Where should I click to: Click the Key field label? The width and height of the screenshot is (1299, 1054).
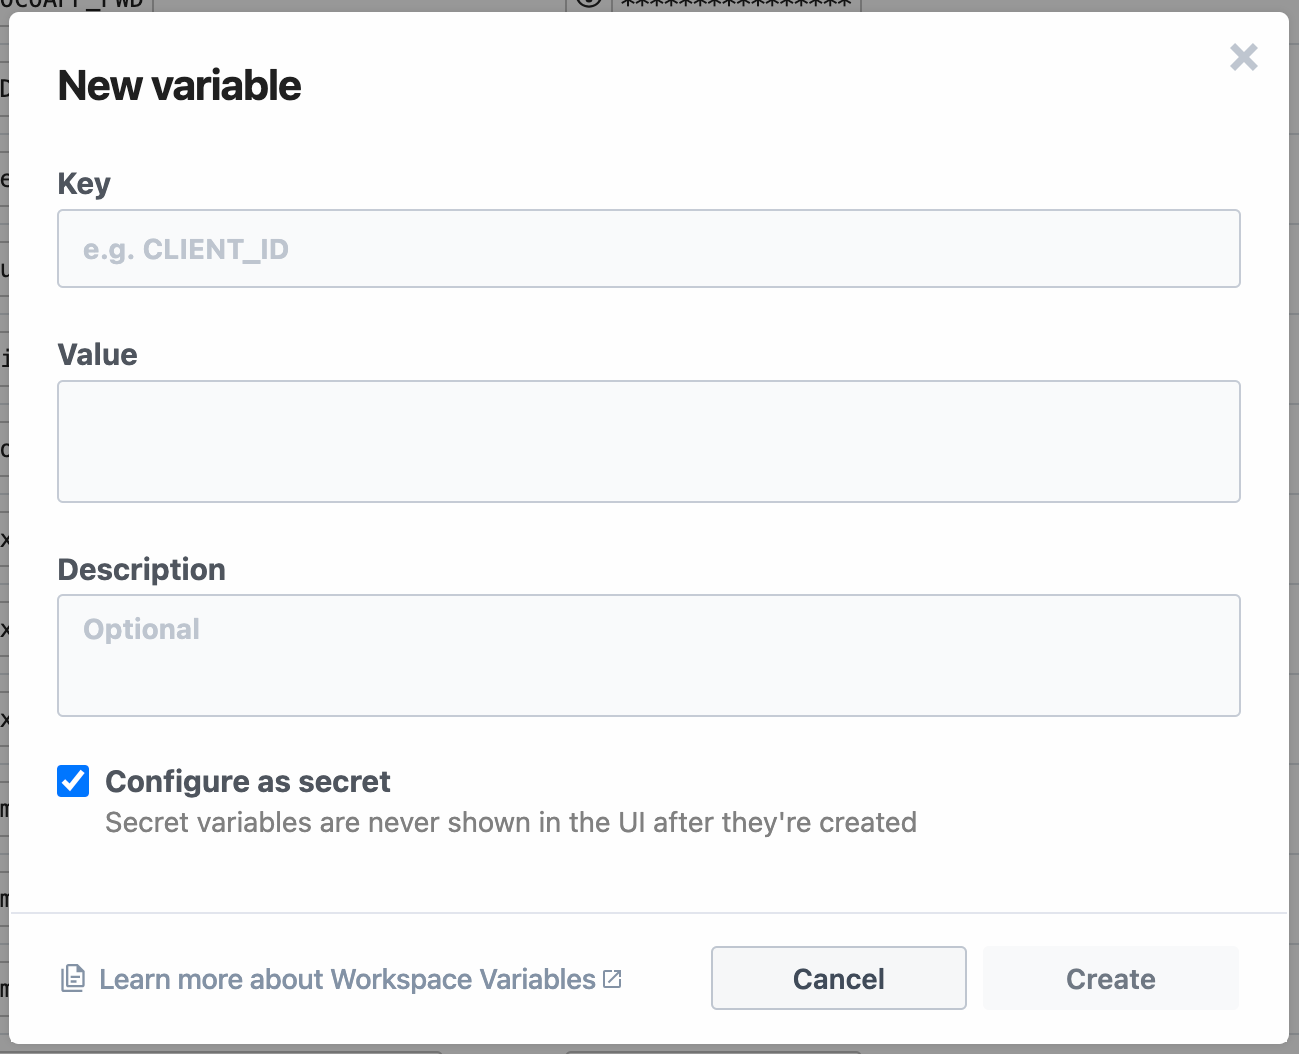pos(84,184)
